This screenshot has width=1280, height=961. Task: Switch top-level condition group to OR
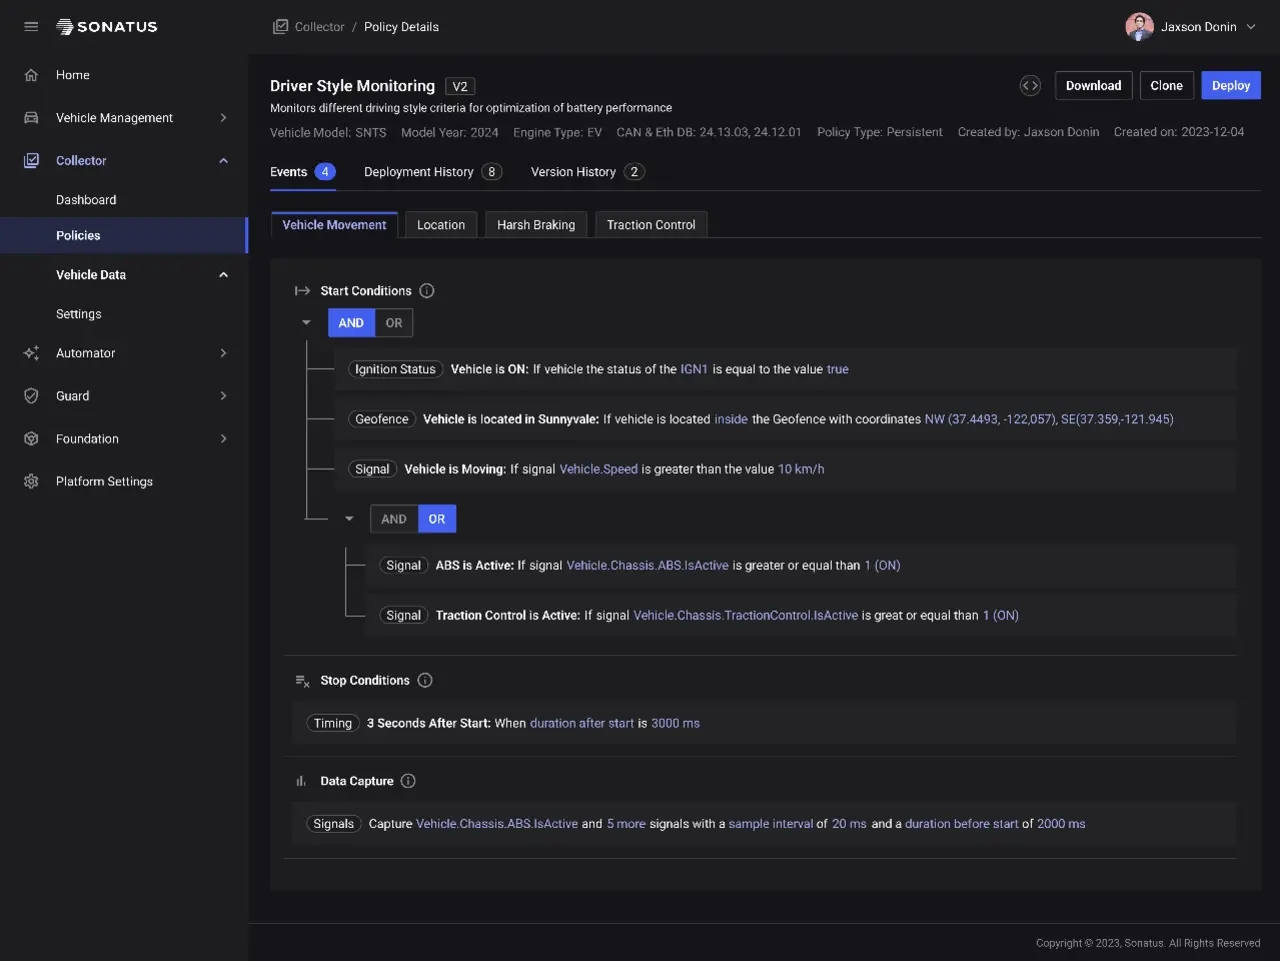pos(394,323)
